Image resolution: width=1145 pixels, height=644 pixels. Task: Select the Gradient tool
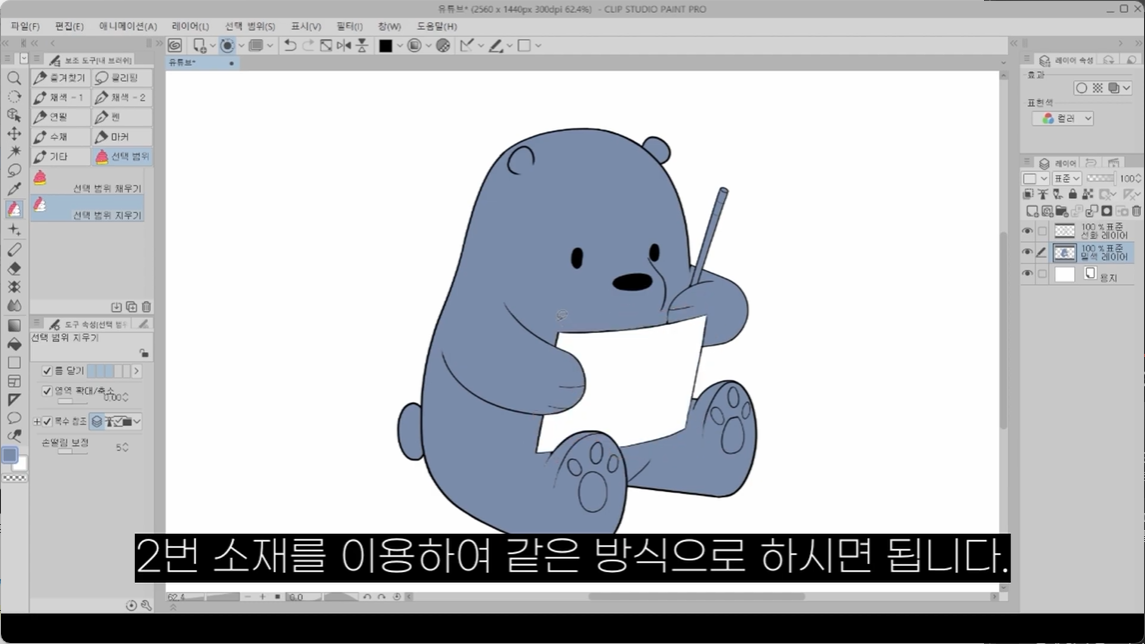(14, 325)
